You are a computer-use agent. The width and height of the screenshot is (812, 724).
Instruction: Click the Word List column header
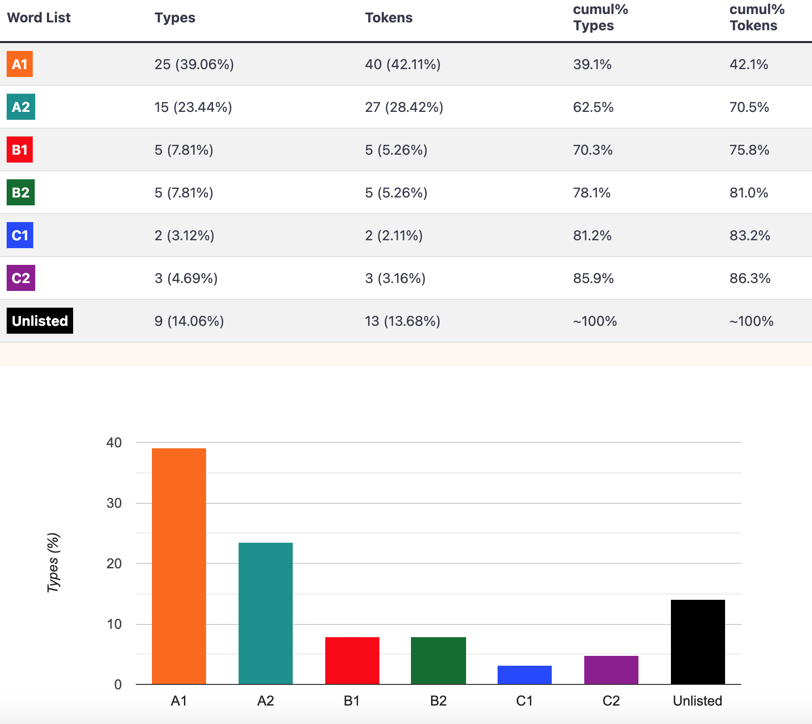tap(39, 18)
